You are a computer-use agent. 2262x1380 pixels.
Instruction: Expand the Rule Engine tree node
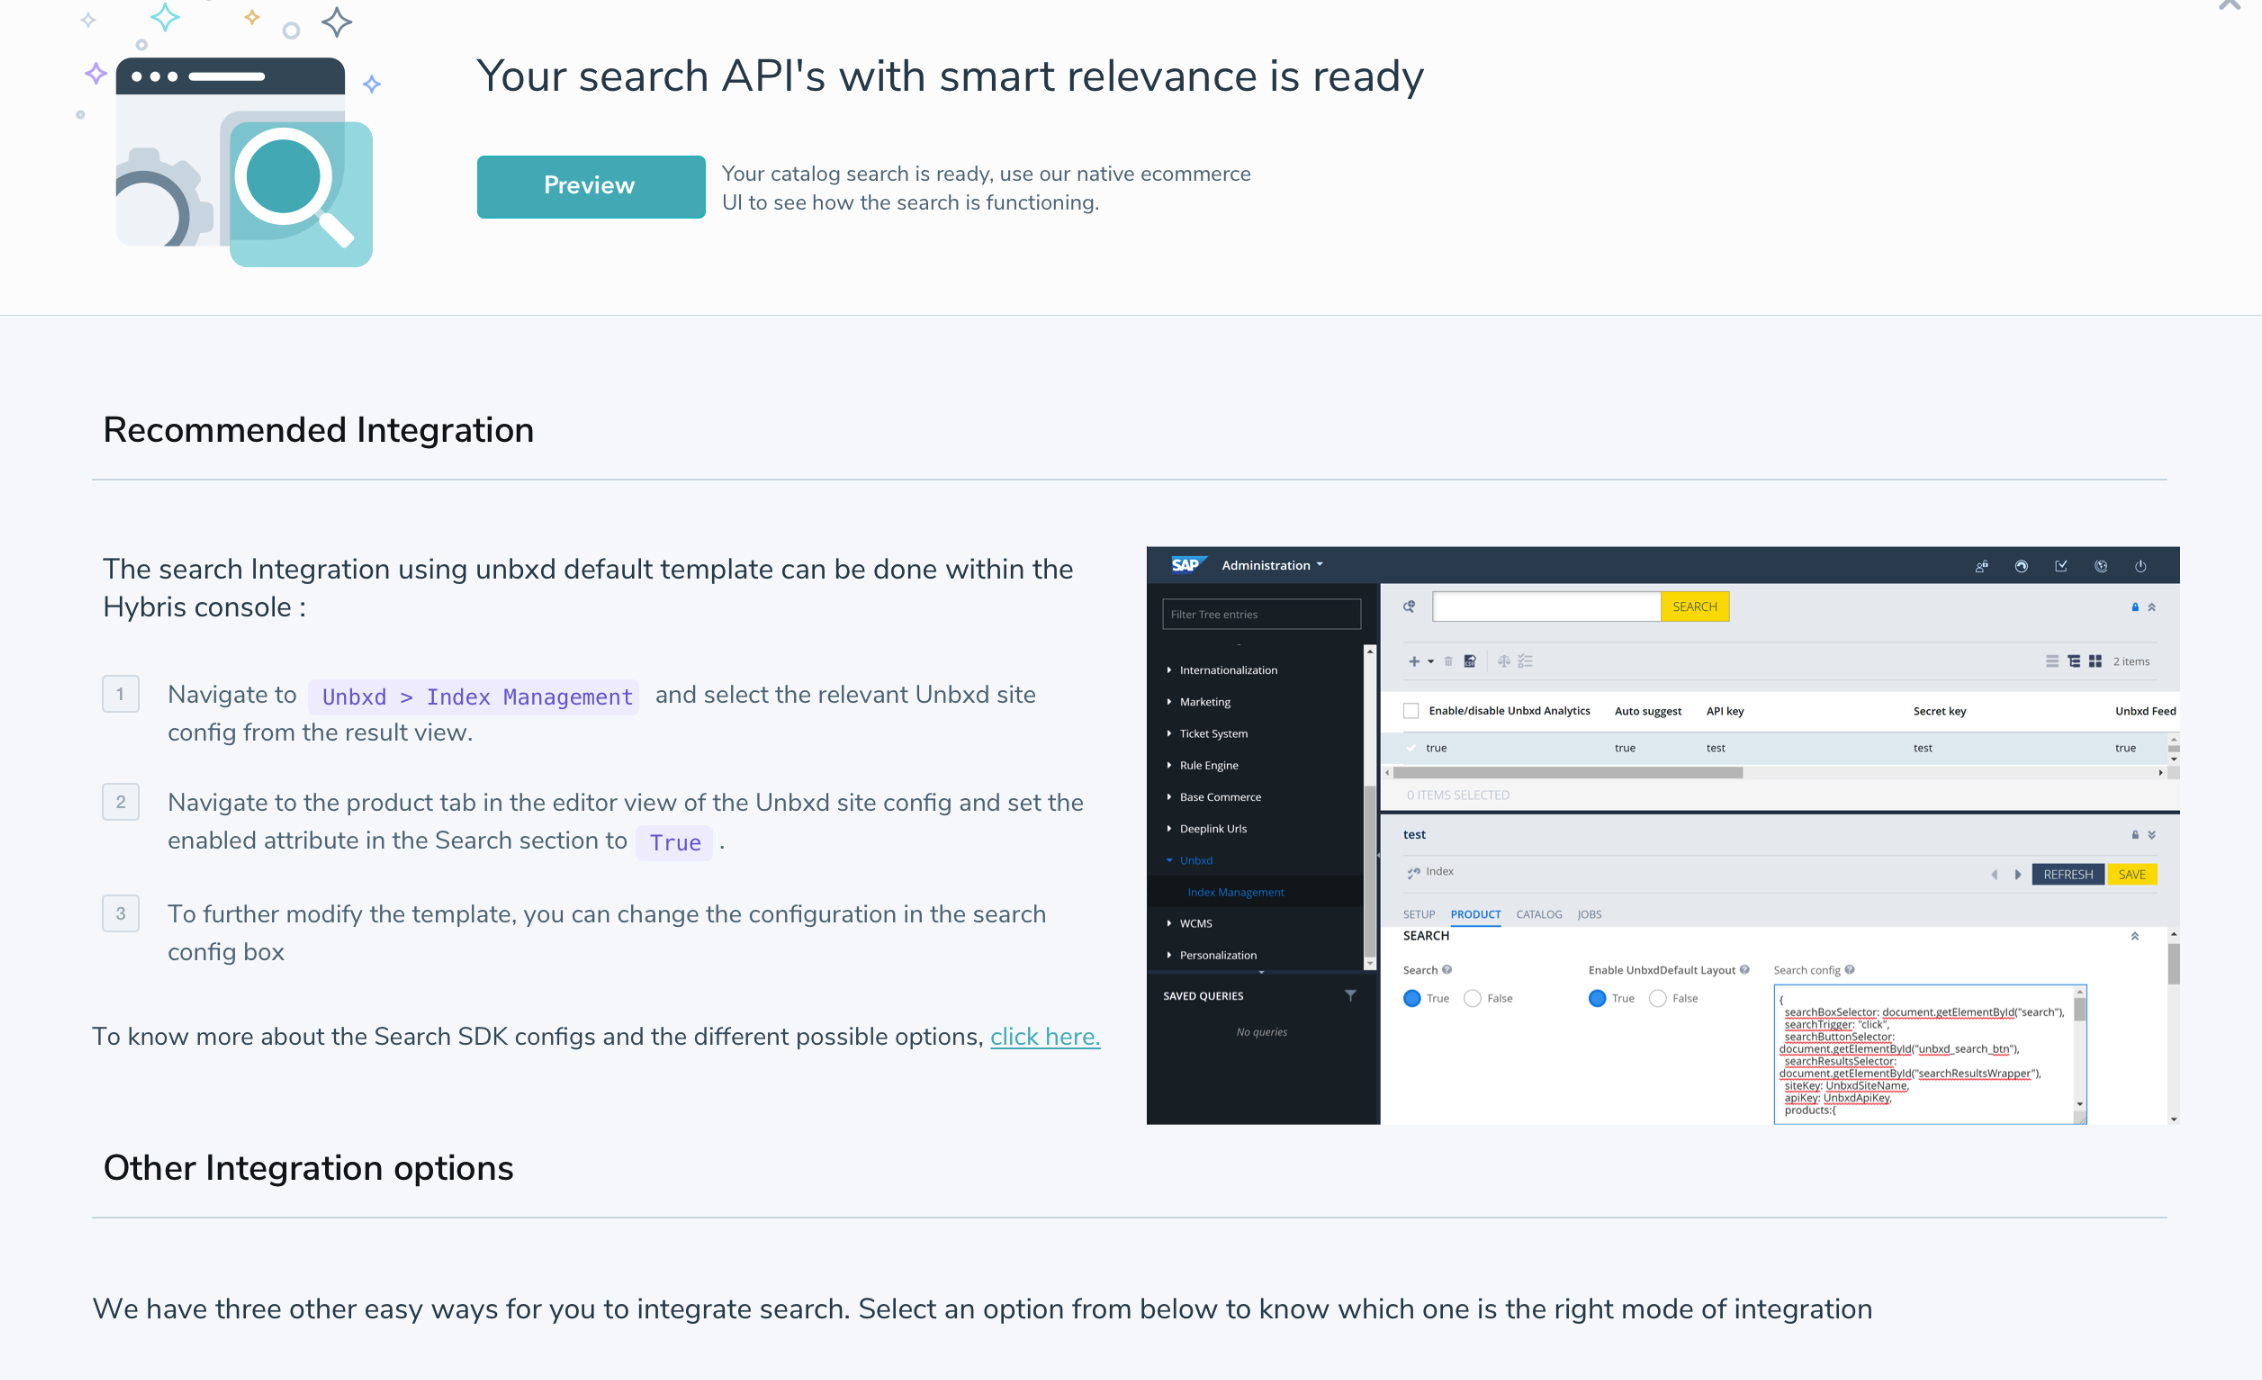click(x=1169, y=765)
